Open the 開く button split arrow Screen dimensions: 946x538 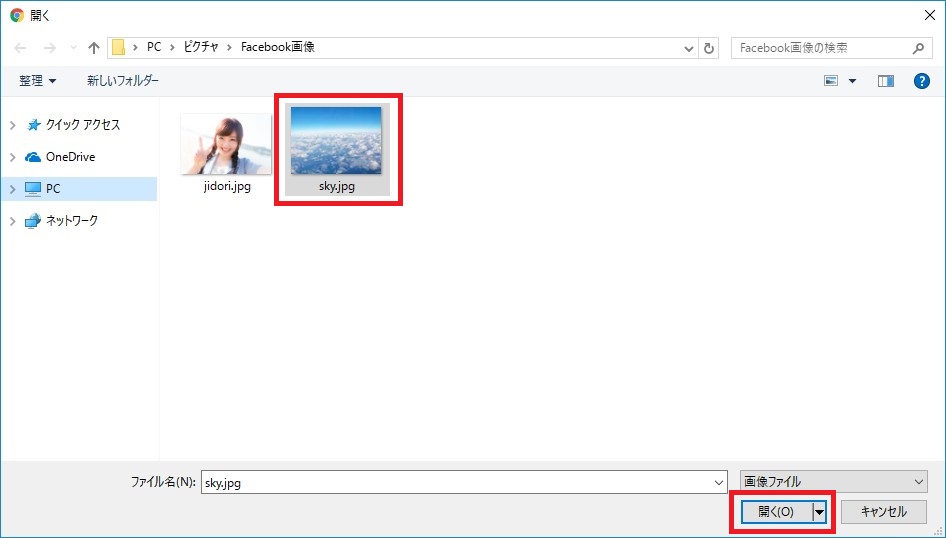click(x=819, y=512)
